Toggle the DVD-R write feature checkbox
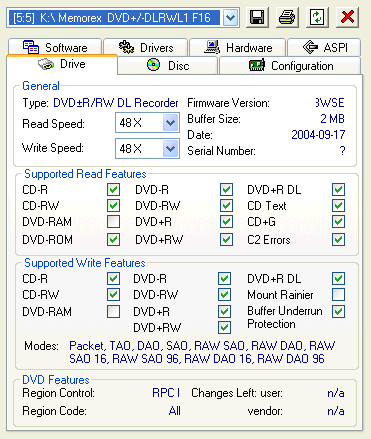The width and height of the screenshot is (371, 439). pos(224,278)
